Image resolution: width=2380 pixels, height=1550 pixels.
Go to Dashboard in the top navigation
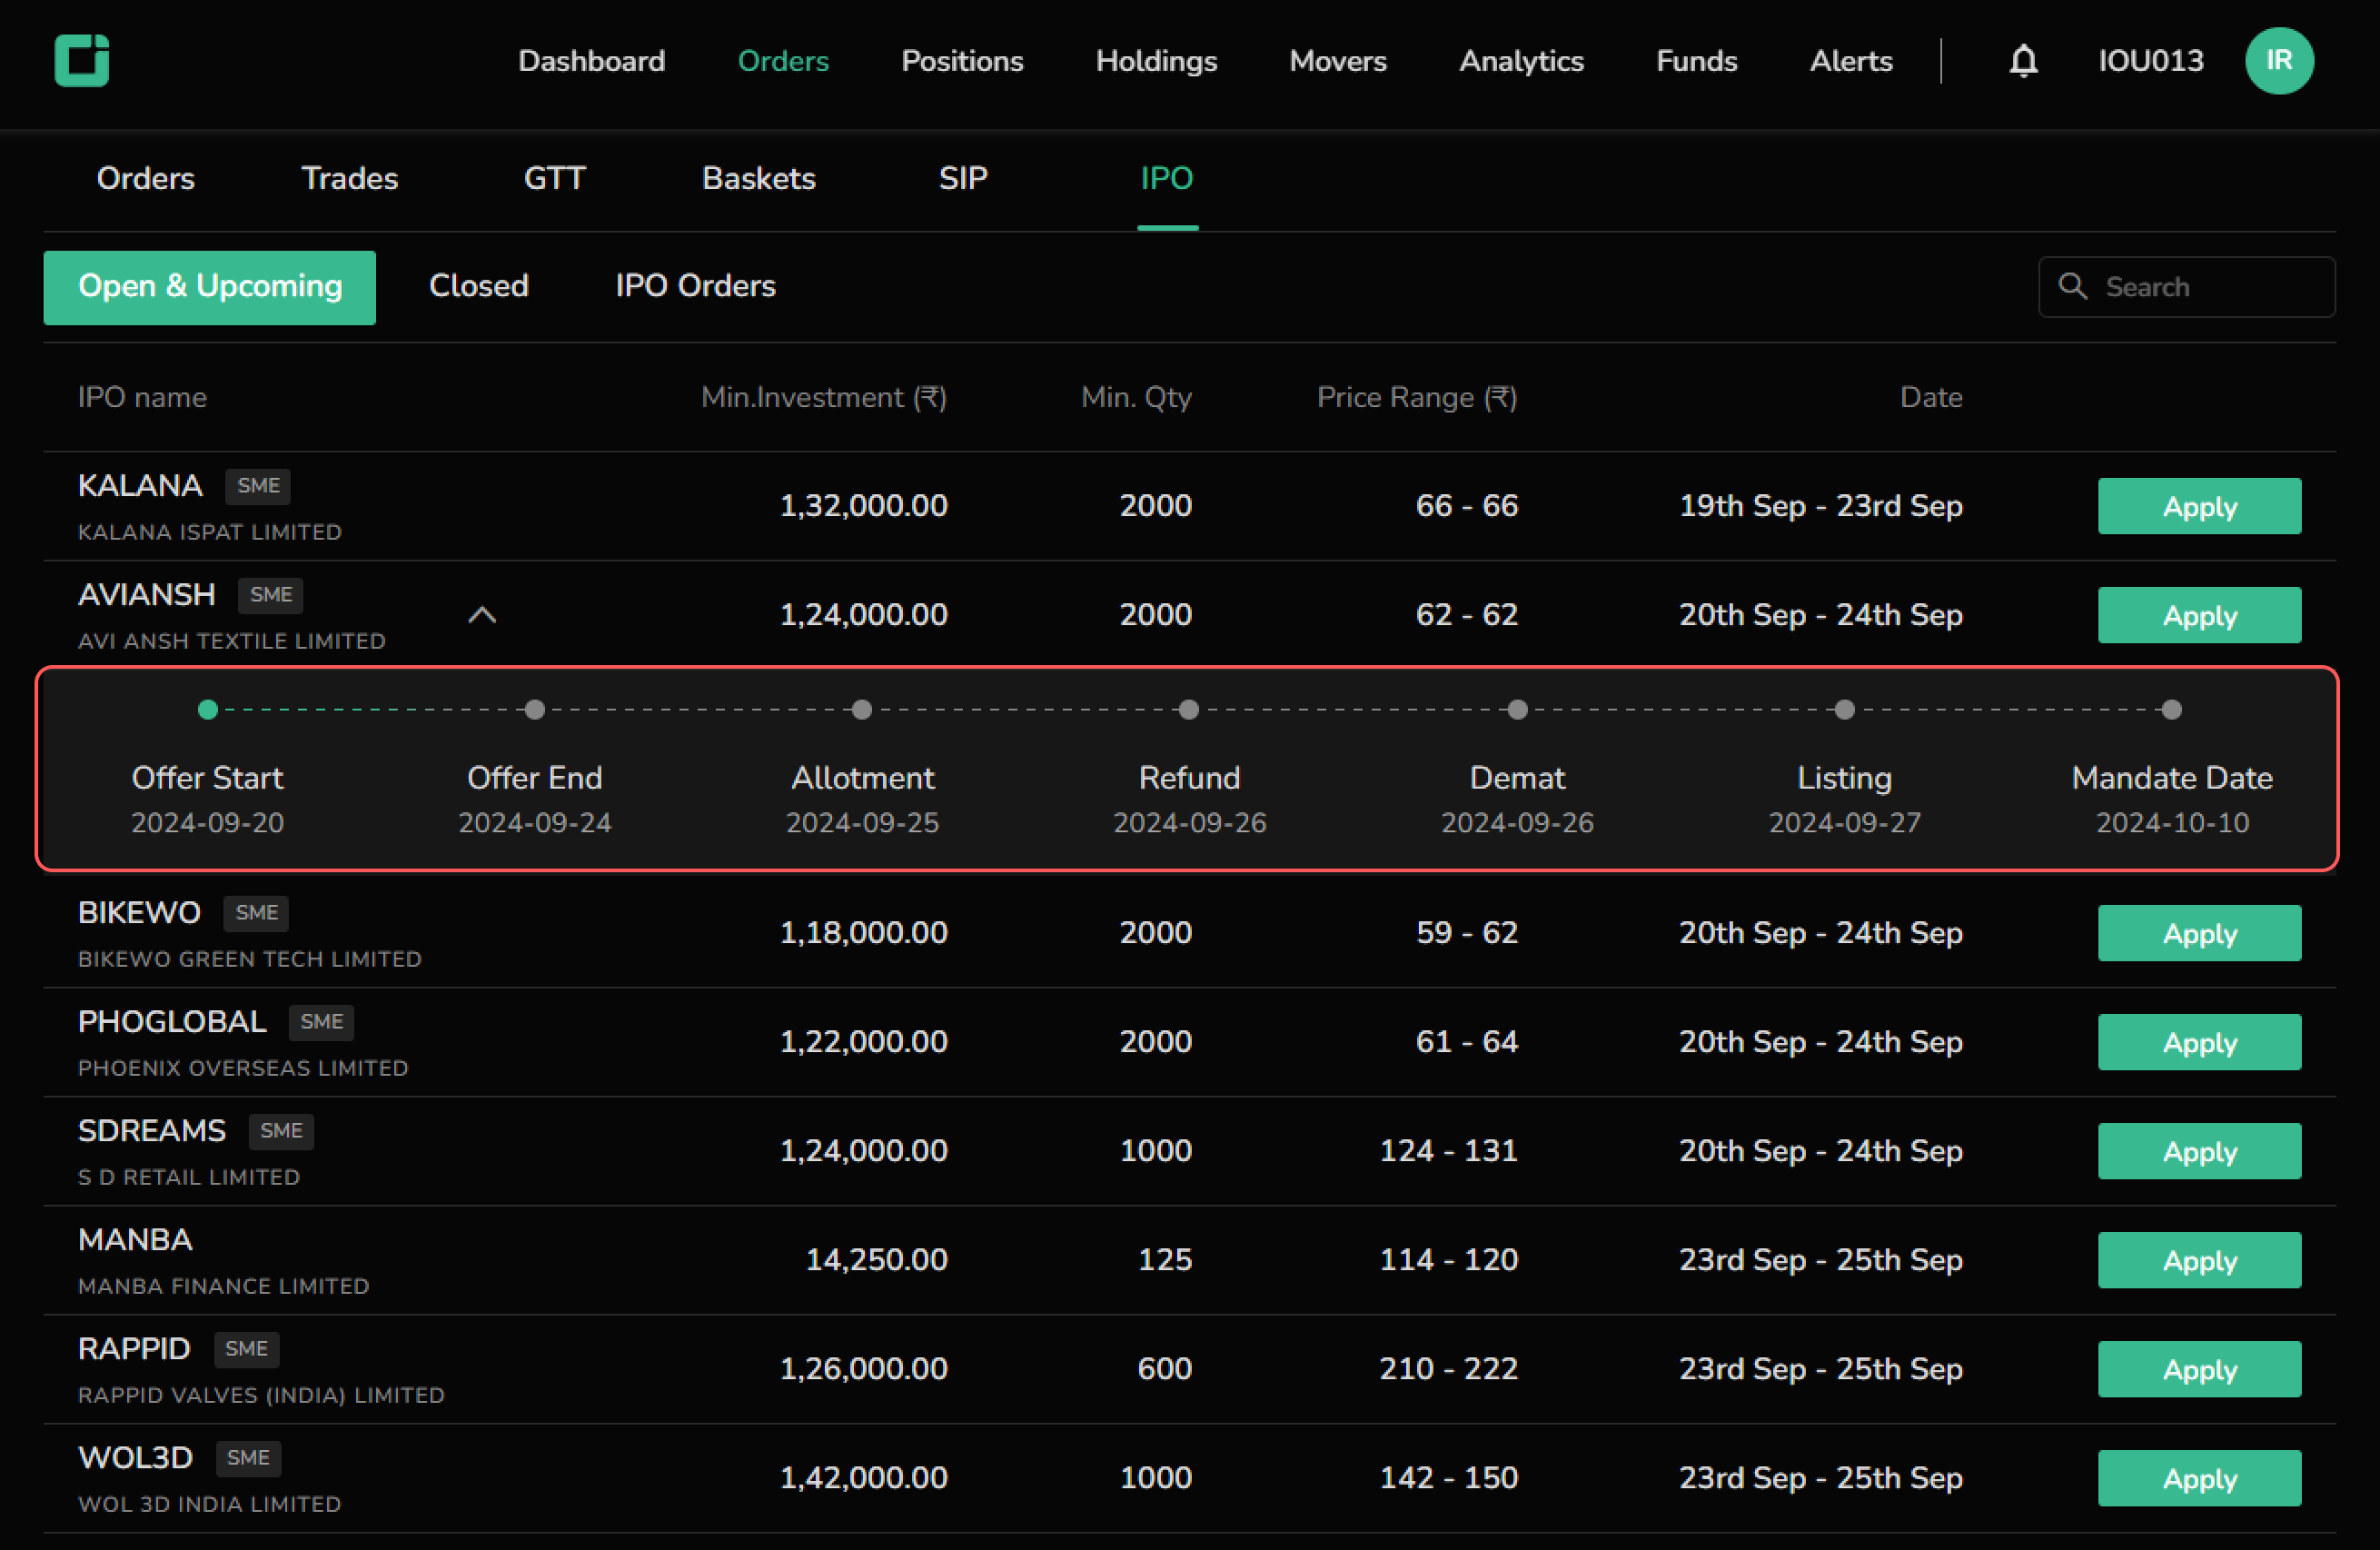591,61
